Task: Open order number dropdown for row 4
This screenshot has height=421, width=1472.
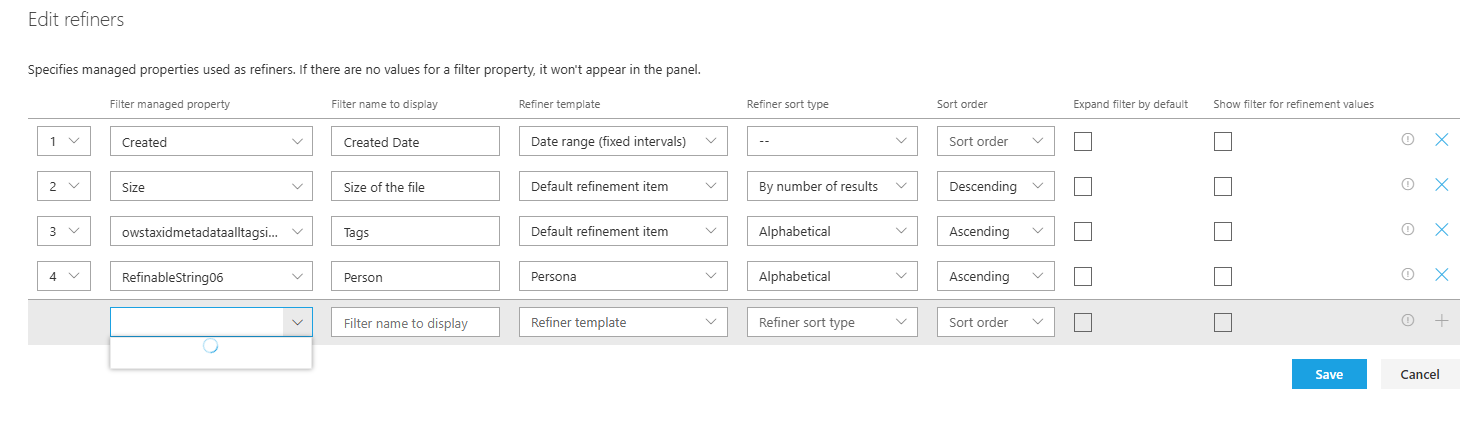Action: coord(64,277)
